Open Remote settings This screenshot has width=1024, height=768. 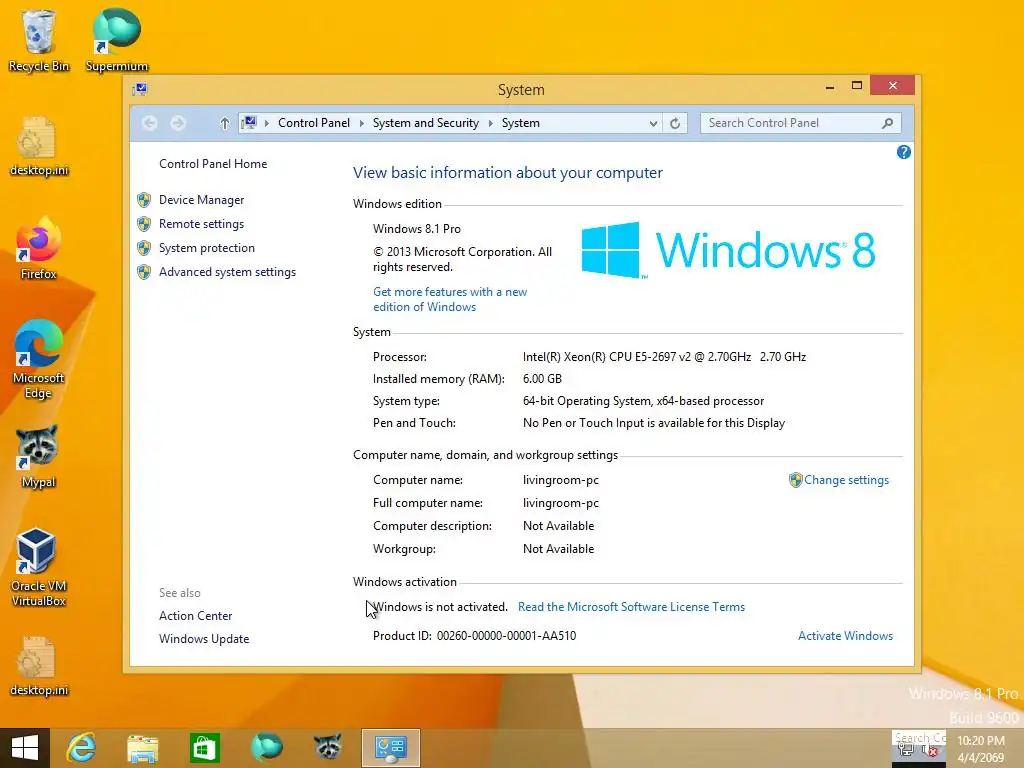pos(201,224)
